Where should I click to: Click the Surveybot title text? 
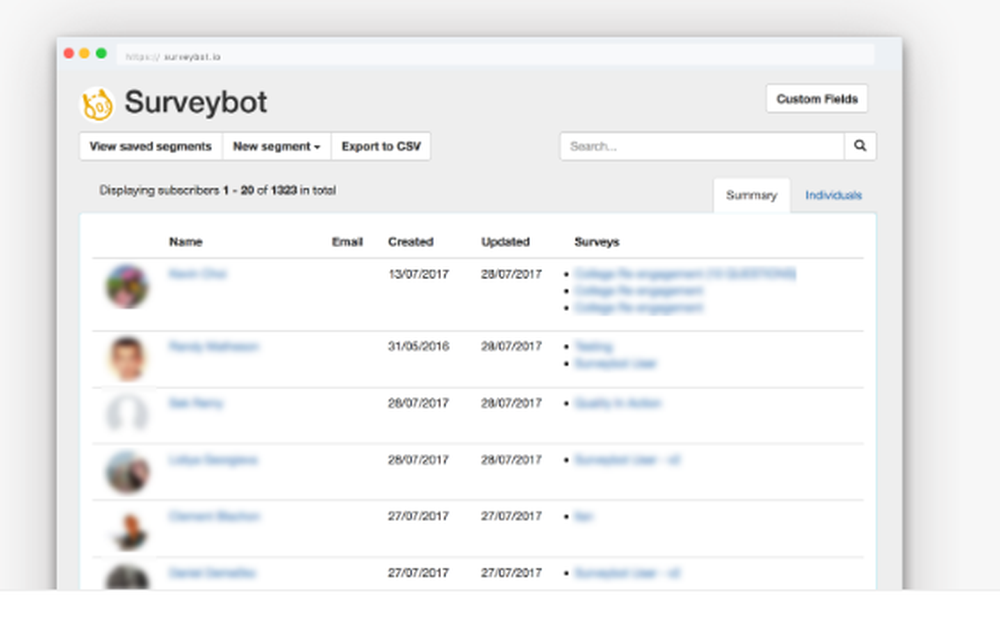coord(196,102)
